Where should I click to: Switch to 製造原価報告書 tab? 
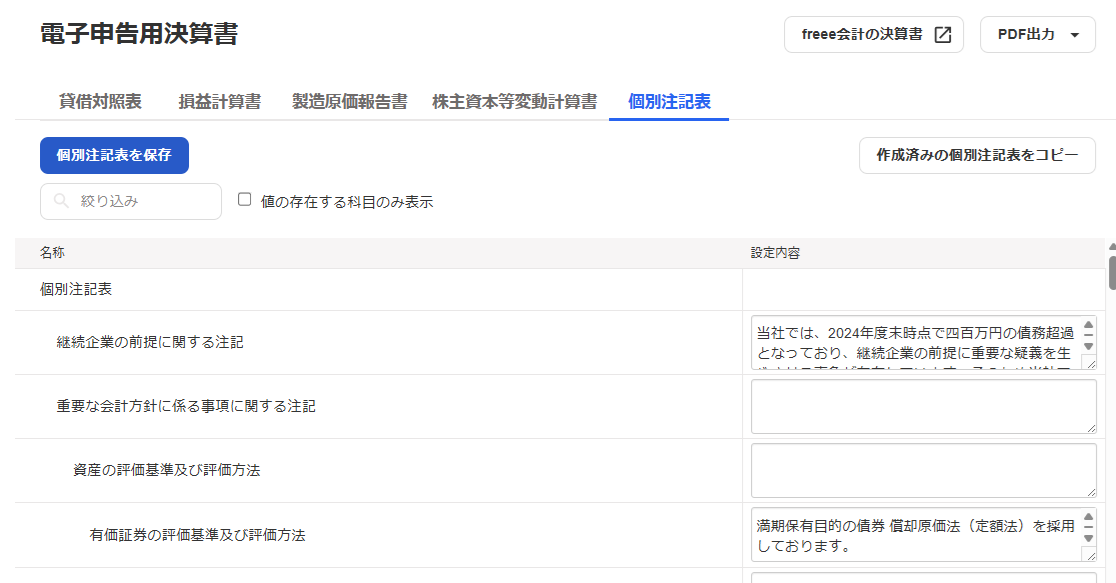pyautogui.click(x=349, y=102)
